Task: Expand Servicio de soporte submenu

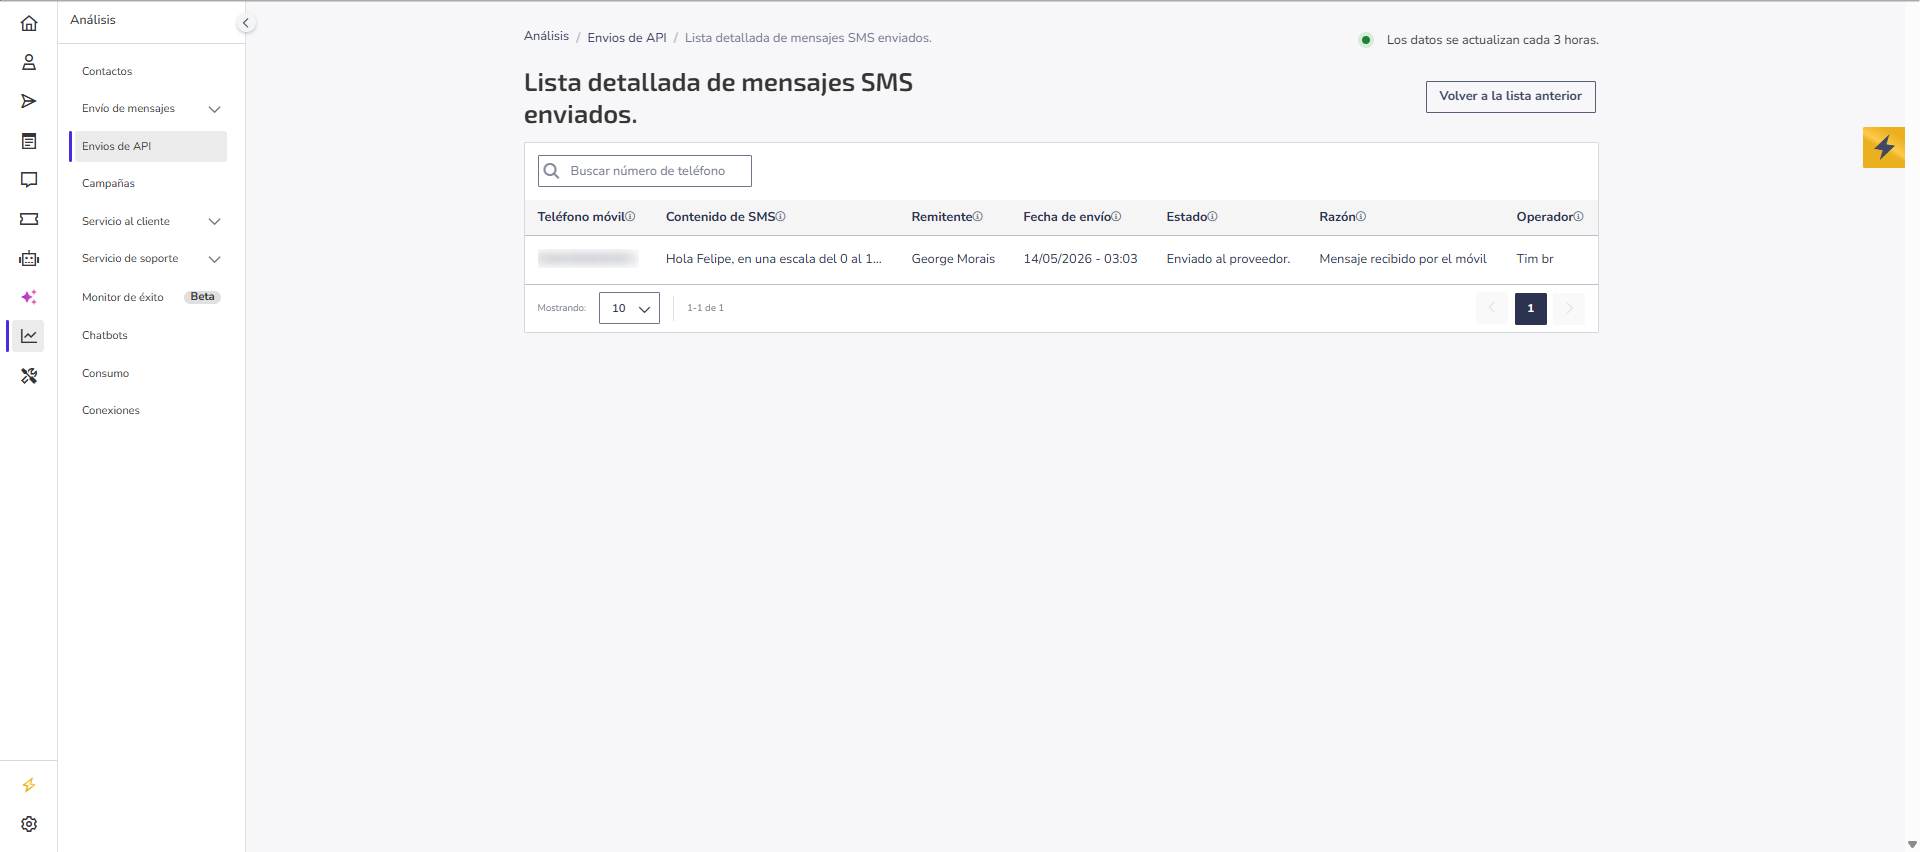Action: click(x=214, y=259)
